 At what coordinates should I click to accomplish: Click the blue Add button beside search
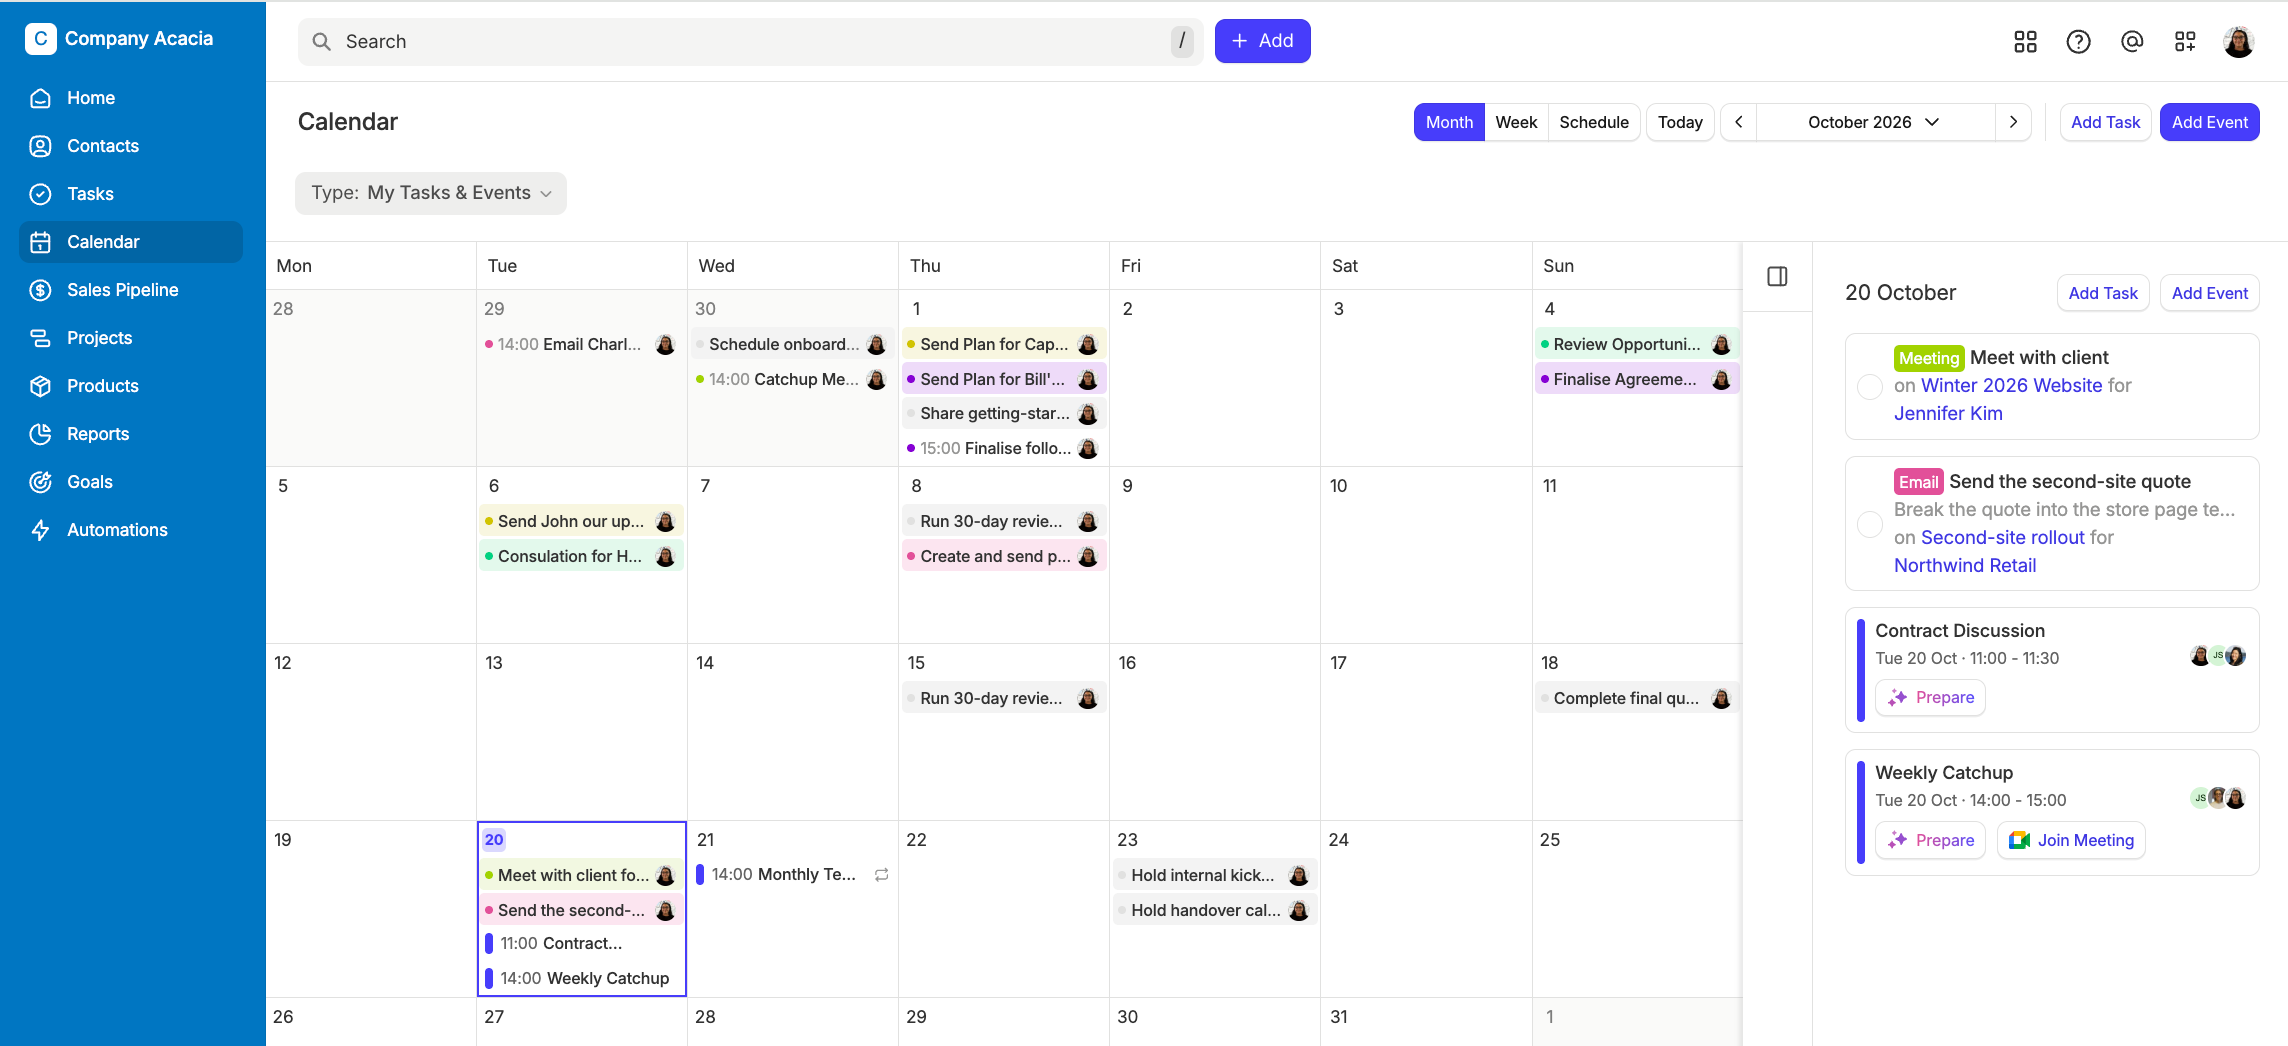1262,41
